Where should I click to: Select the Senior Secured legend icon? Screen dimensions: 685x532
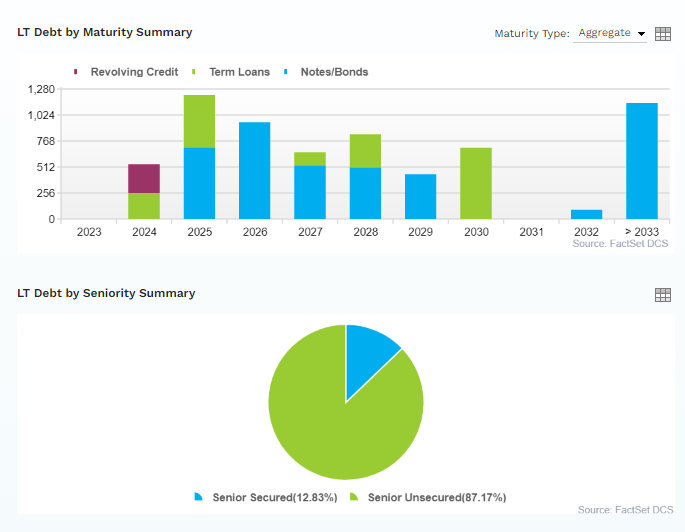click(x=198, y=497)
